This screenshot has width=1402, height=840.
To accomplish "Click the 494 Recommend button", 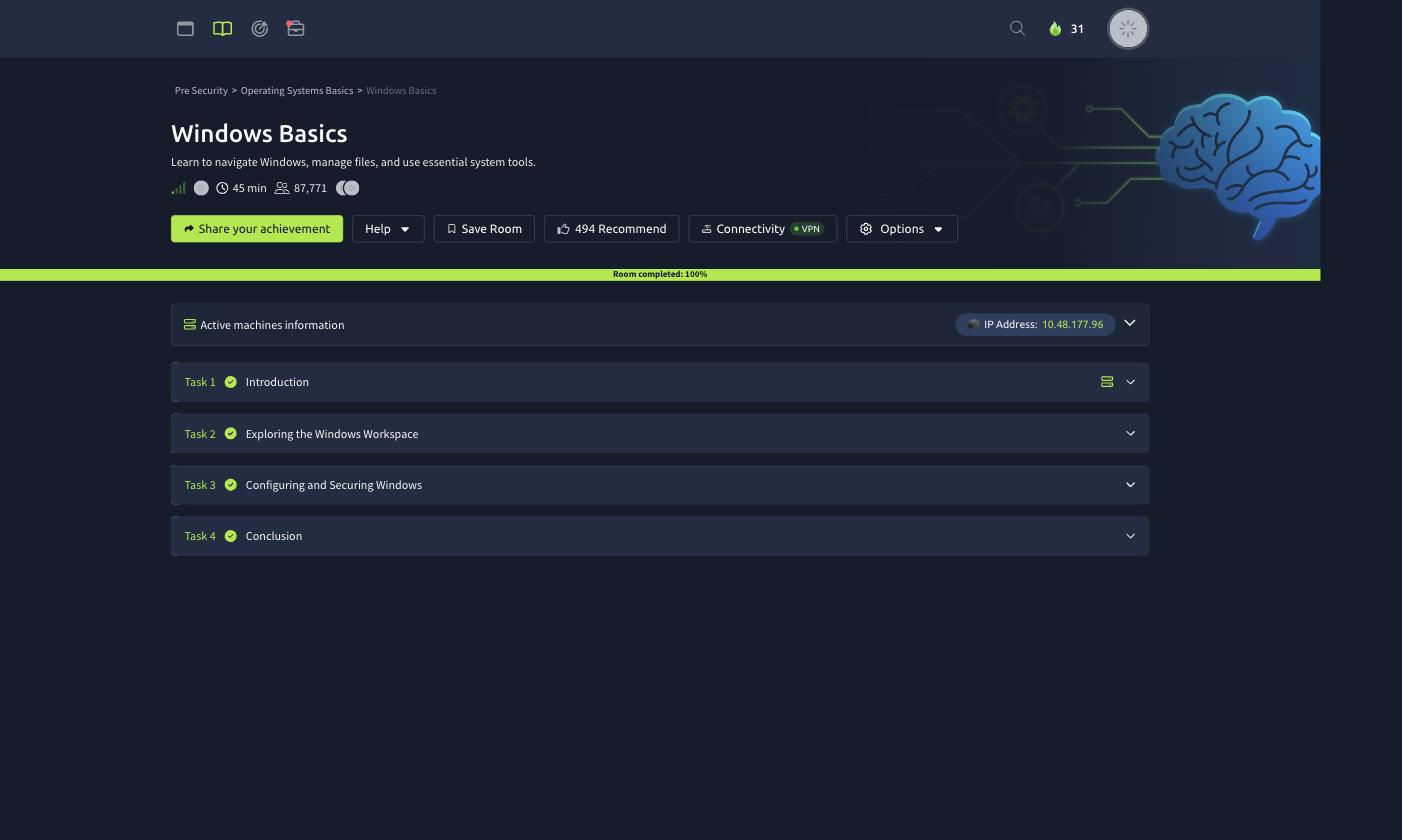I will (x=612, y=229).
